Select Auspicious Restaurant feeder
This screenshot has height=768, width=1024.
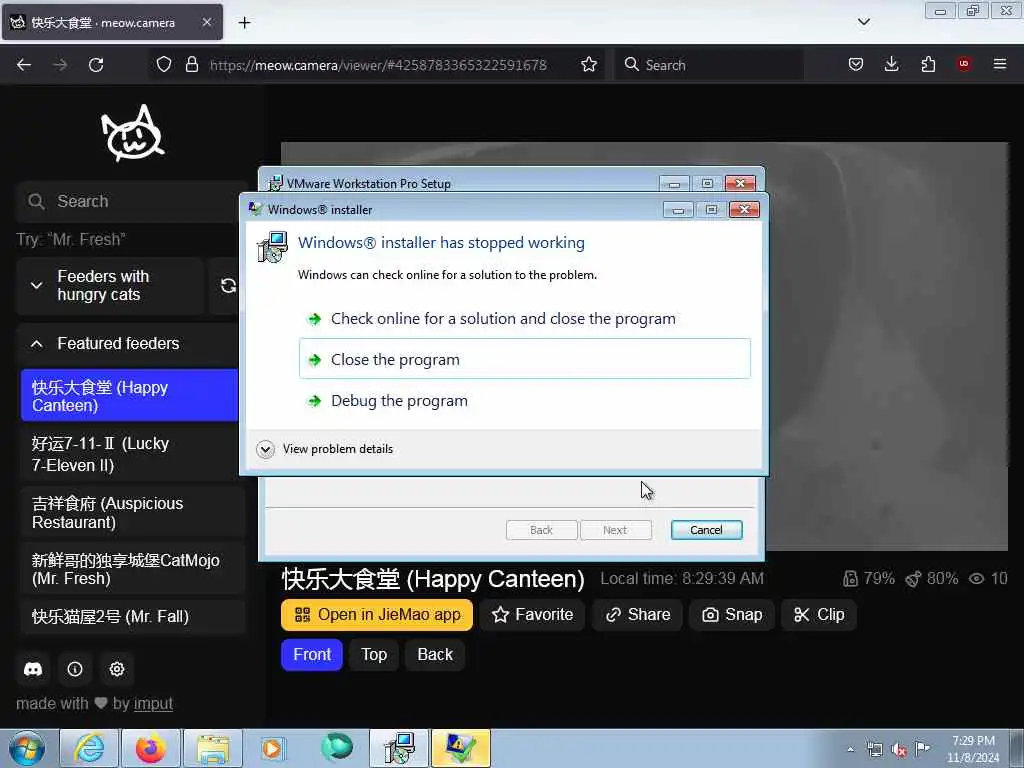pos(131,513)
